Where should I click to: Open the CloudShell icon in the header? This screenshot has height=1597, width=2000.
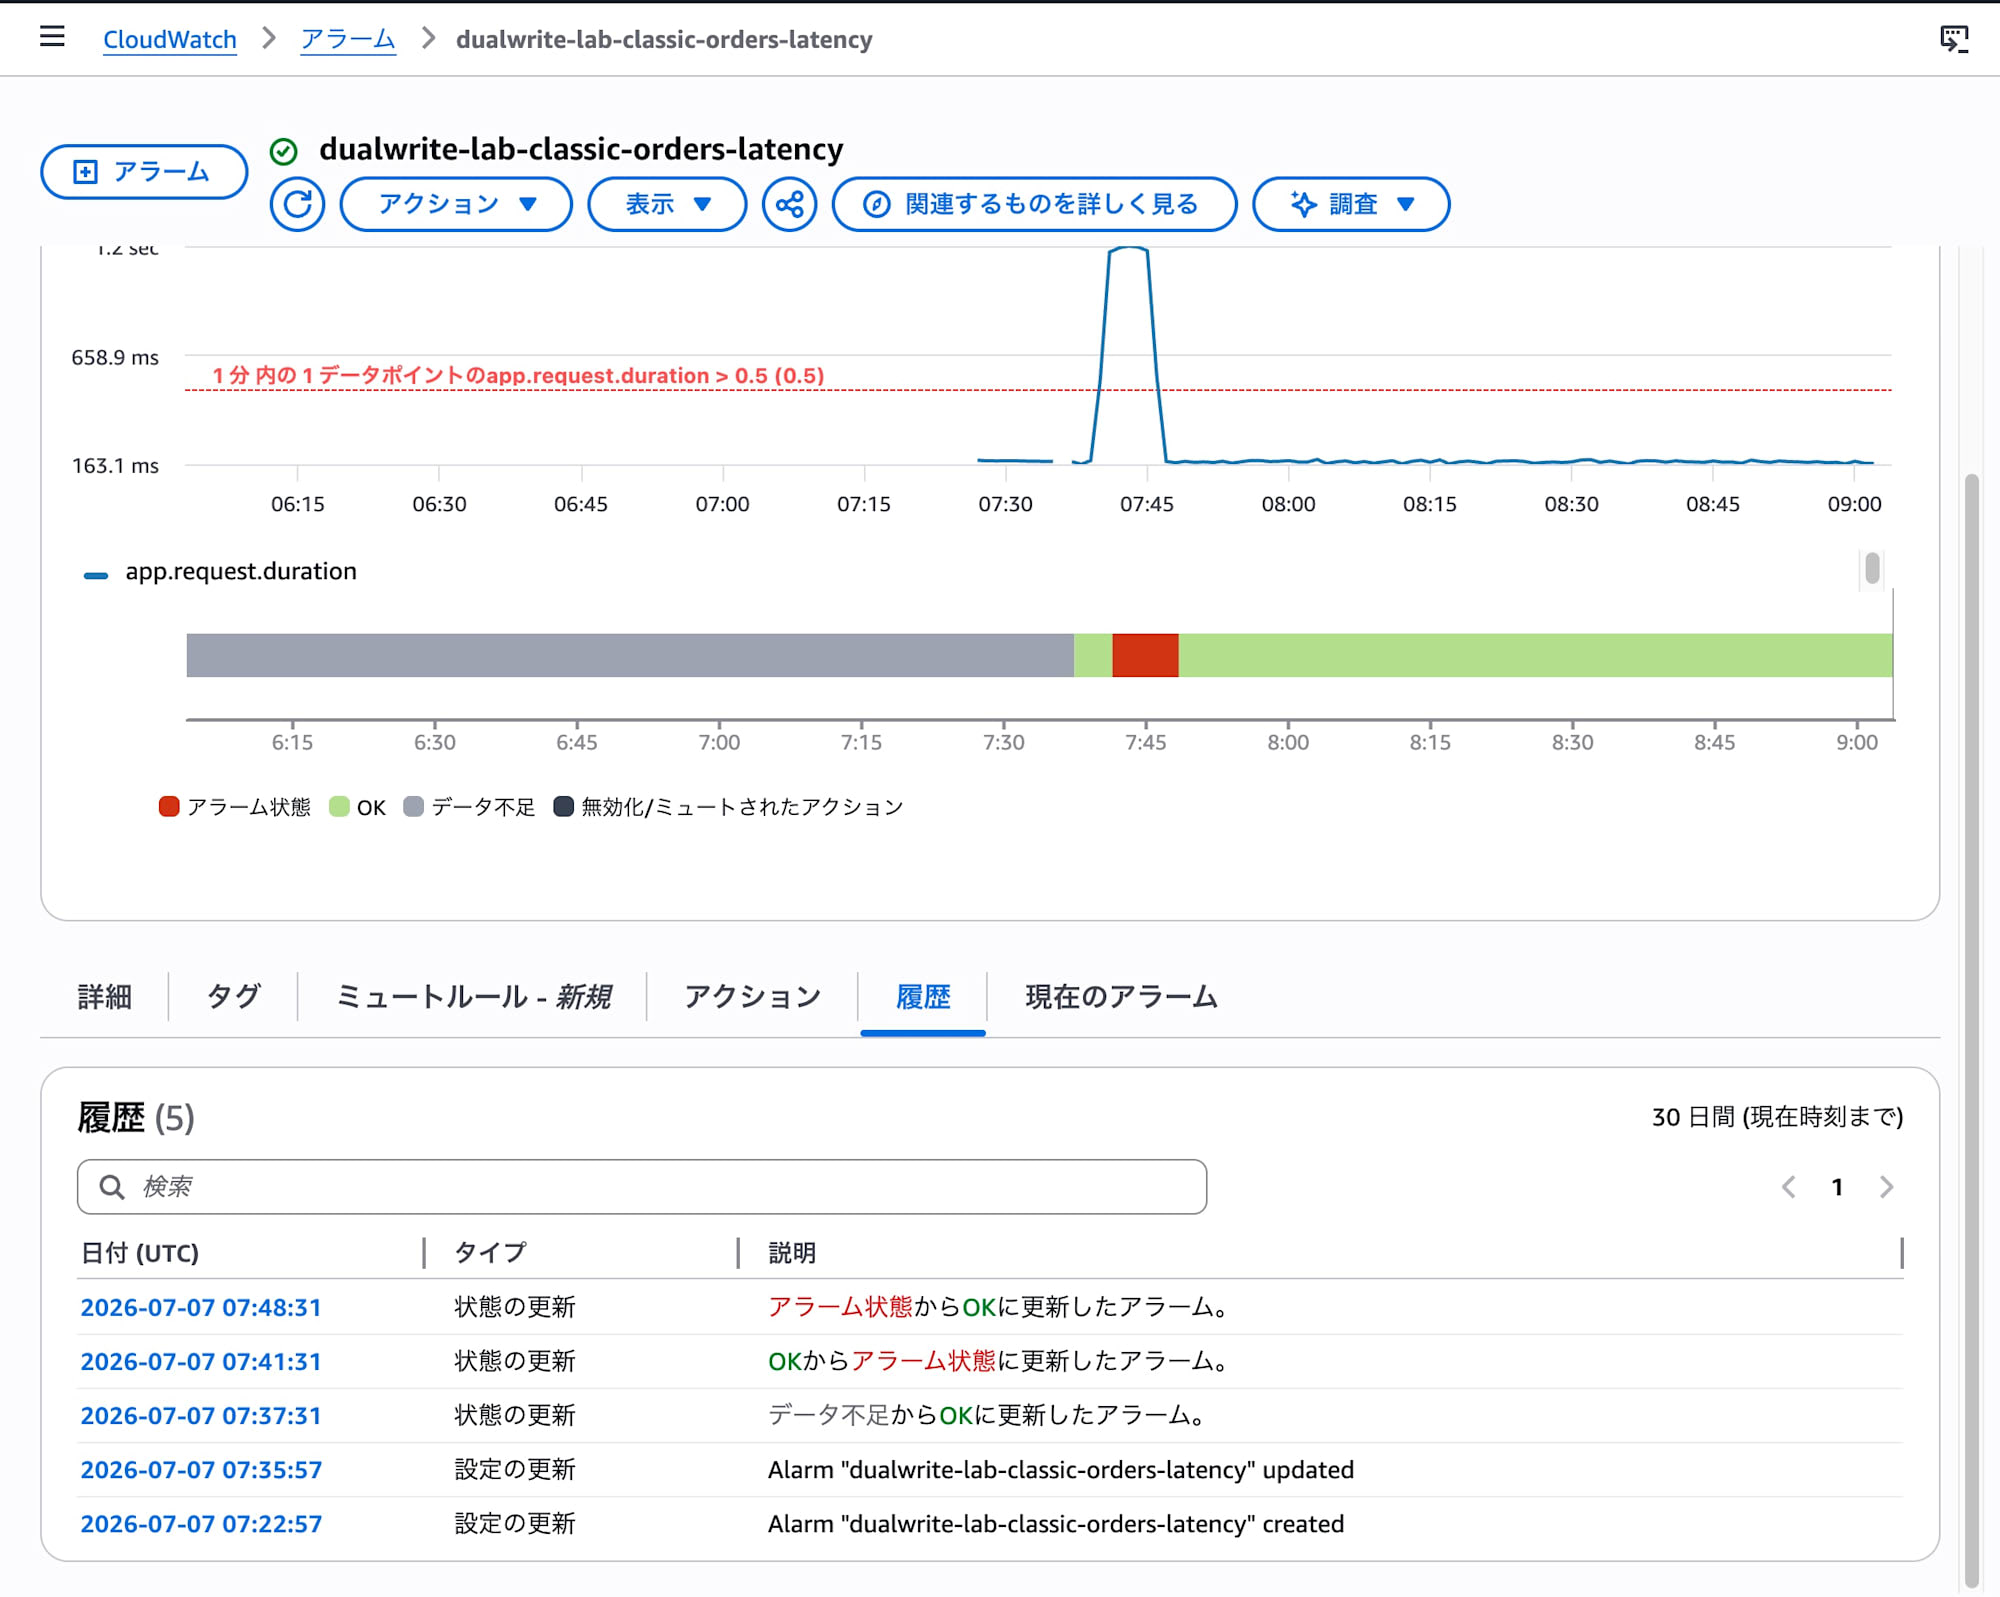click(x=1953, y=39)
